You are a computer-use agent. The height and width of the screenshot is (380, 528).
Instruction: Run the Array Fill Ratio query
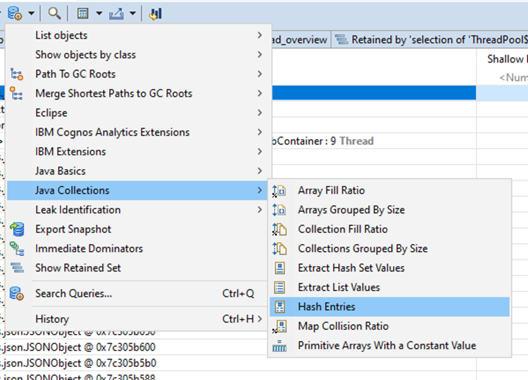(390, 190)
